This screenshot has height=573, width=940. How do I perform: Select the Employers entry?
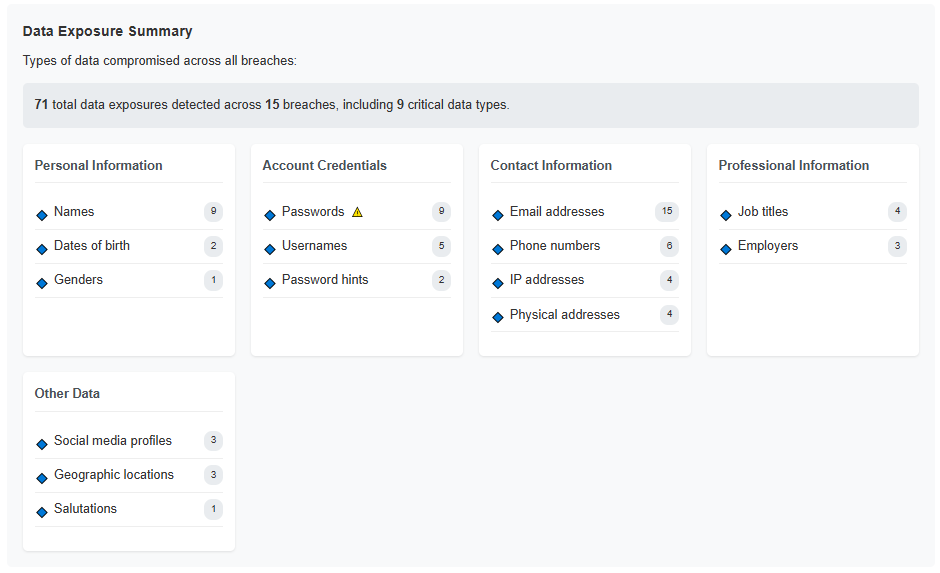click(x=812, y=246)
